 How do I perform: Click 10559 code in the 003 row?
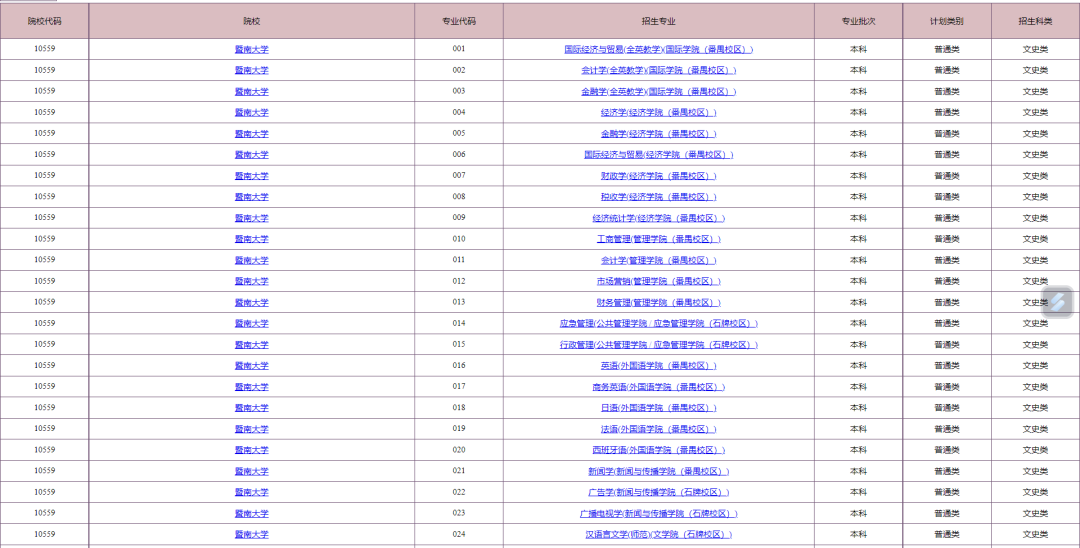[x=44, y=91]
